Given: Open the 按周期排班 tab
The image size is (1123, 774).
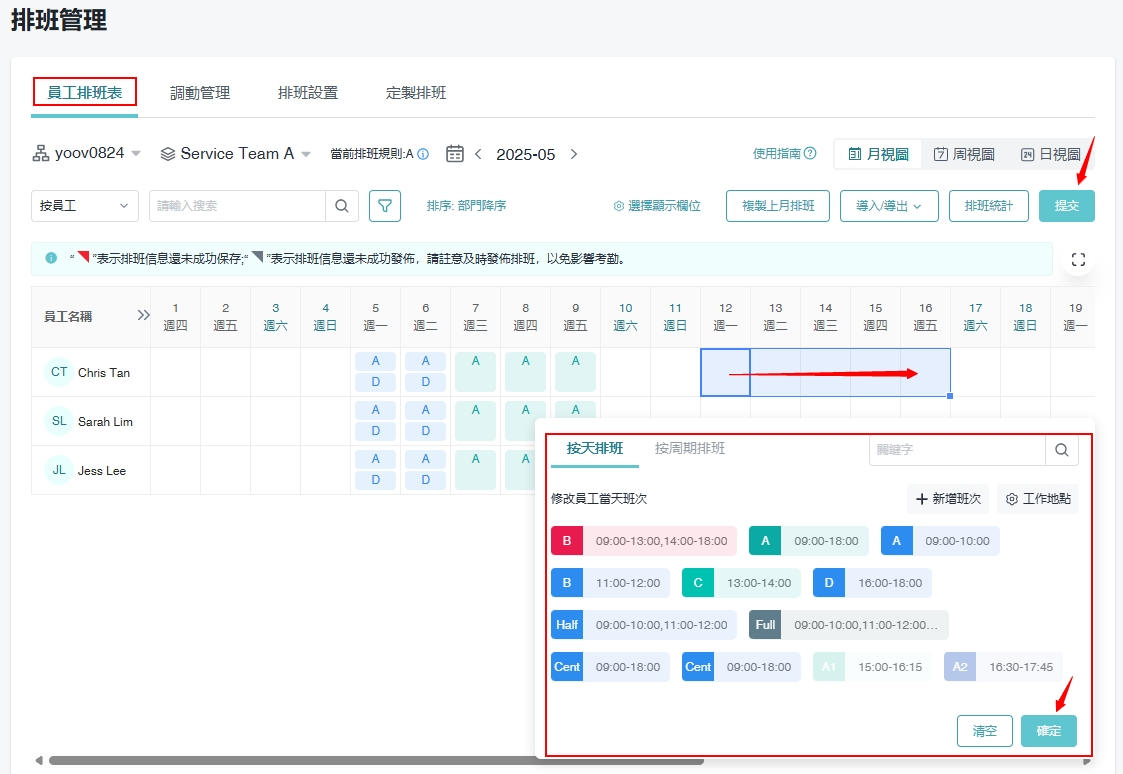Looking at the screenshot, I should click(x=690, y=448).
